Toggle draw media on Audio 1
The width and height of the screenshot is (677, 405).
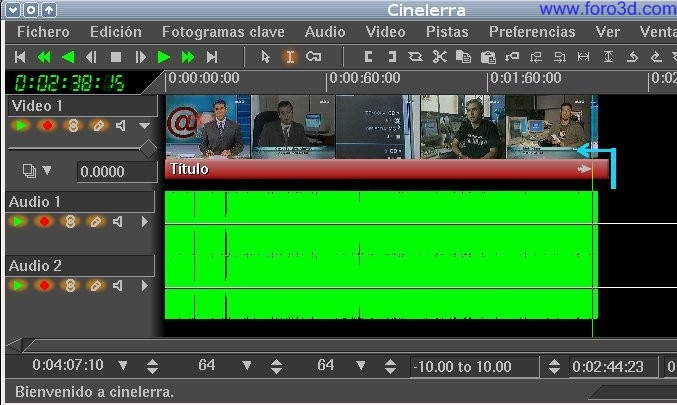pyautogui.click(x=95, y=221)
